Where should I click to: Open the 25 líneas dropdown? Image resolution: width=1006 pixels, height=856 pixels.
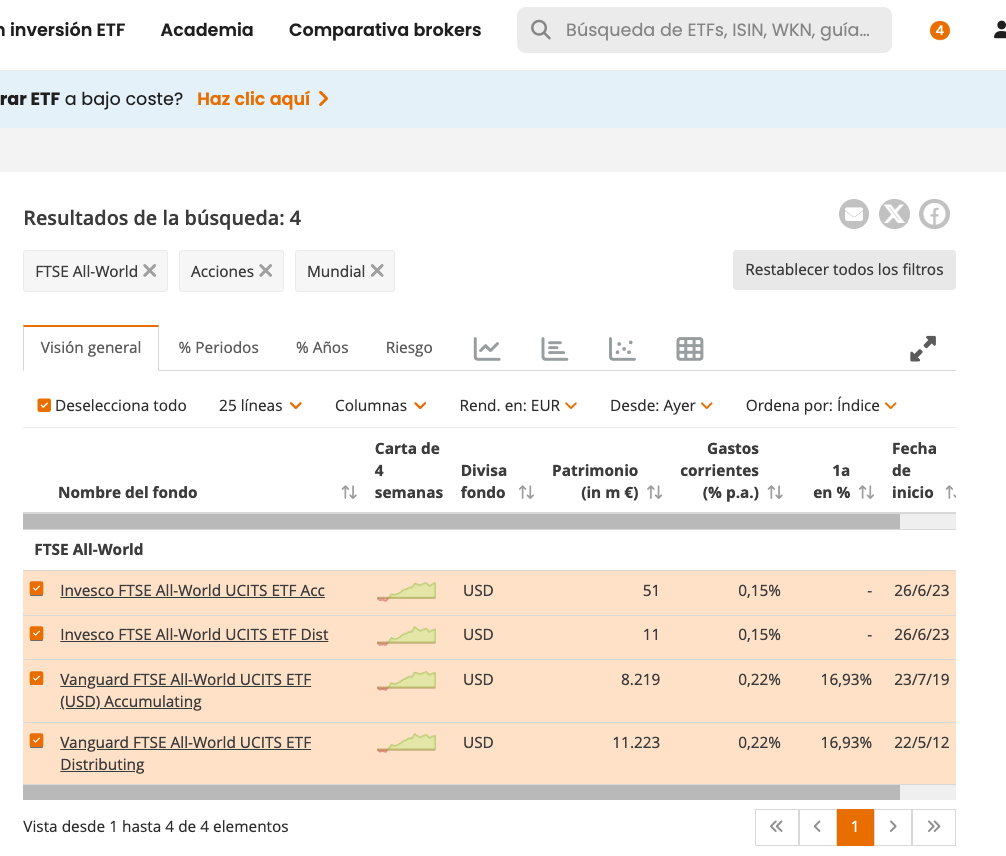(260, 405)
